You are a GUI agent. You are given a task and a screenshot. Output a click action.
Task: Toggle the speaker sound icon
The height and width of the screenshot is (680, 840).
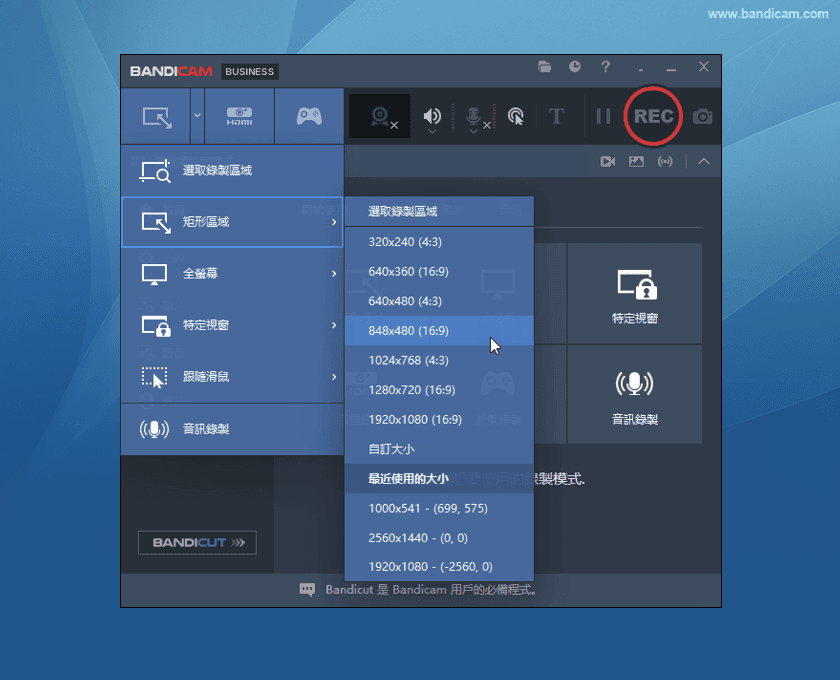(x=432, y=116)
